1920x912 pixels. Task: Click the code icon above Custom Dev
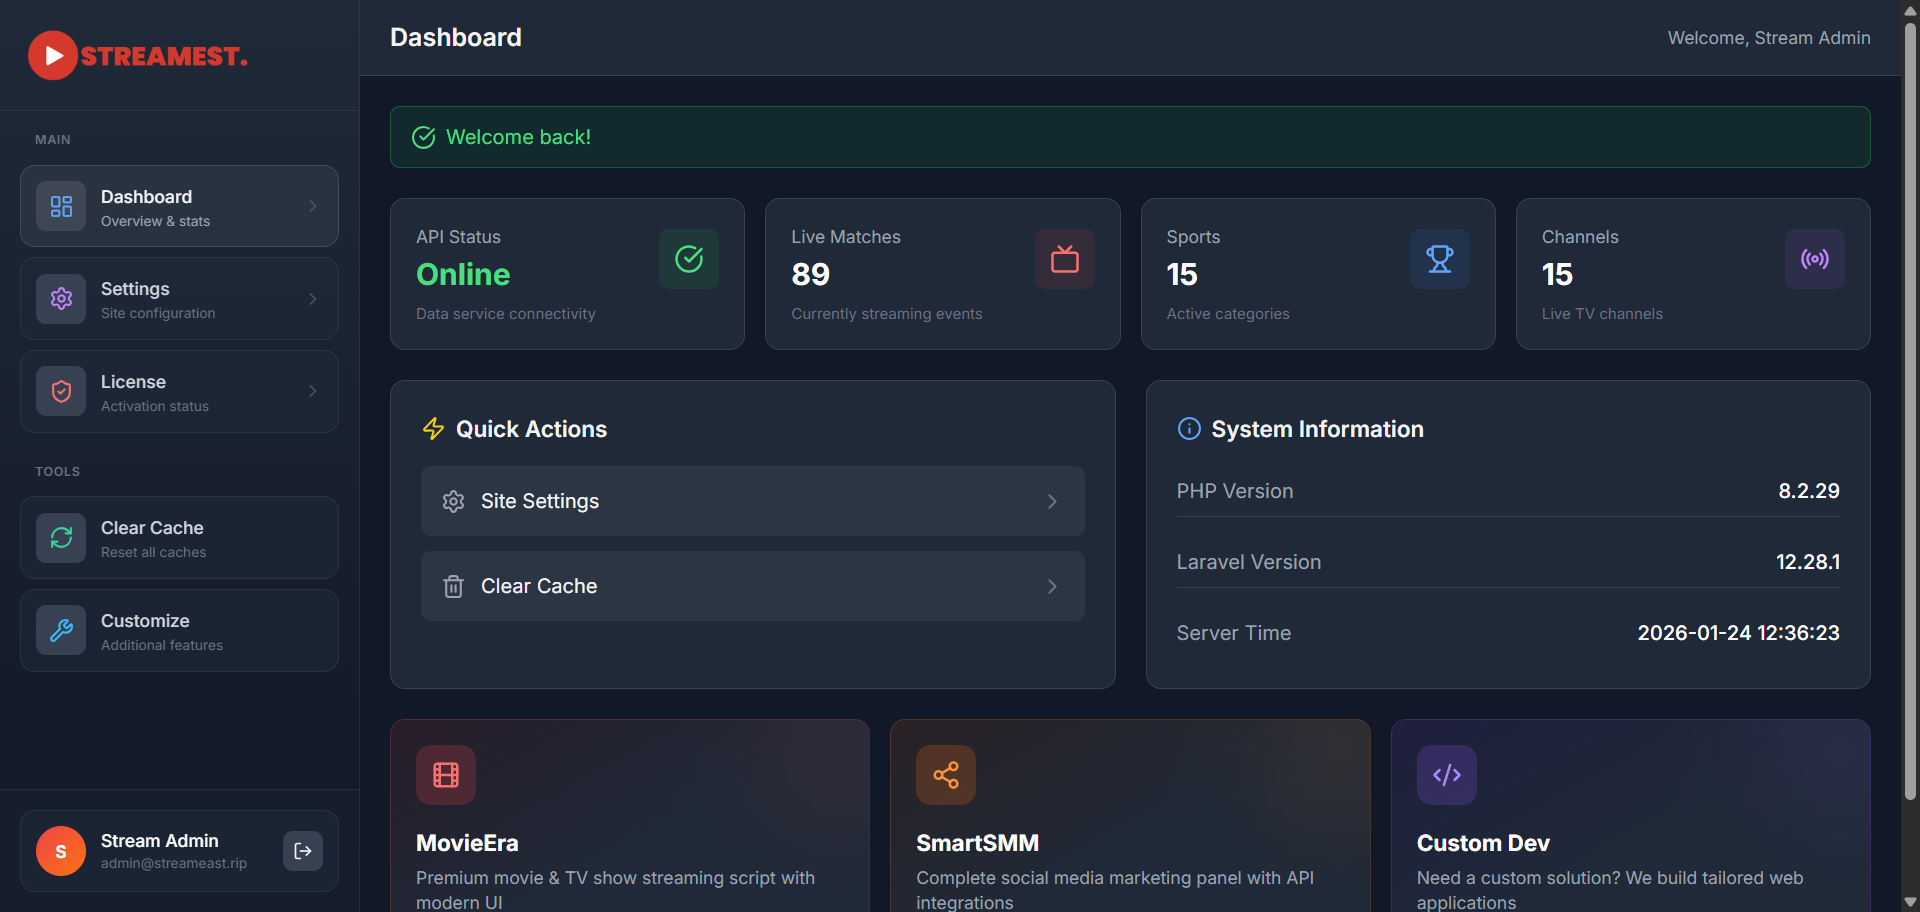[1446, 774]
